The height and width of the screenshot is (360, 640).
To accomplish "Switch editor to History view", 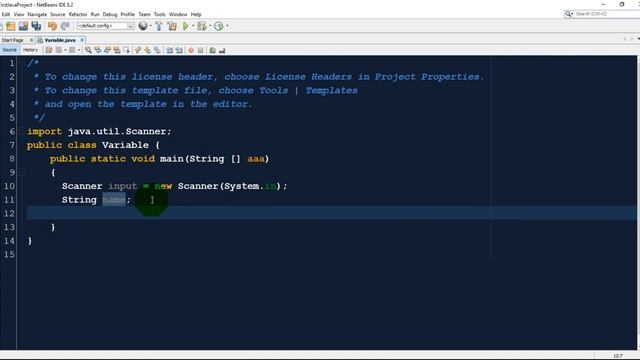I will [30, 50].
